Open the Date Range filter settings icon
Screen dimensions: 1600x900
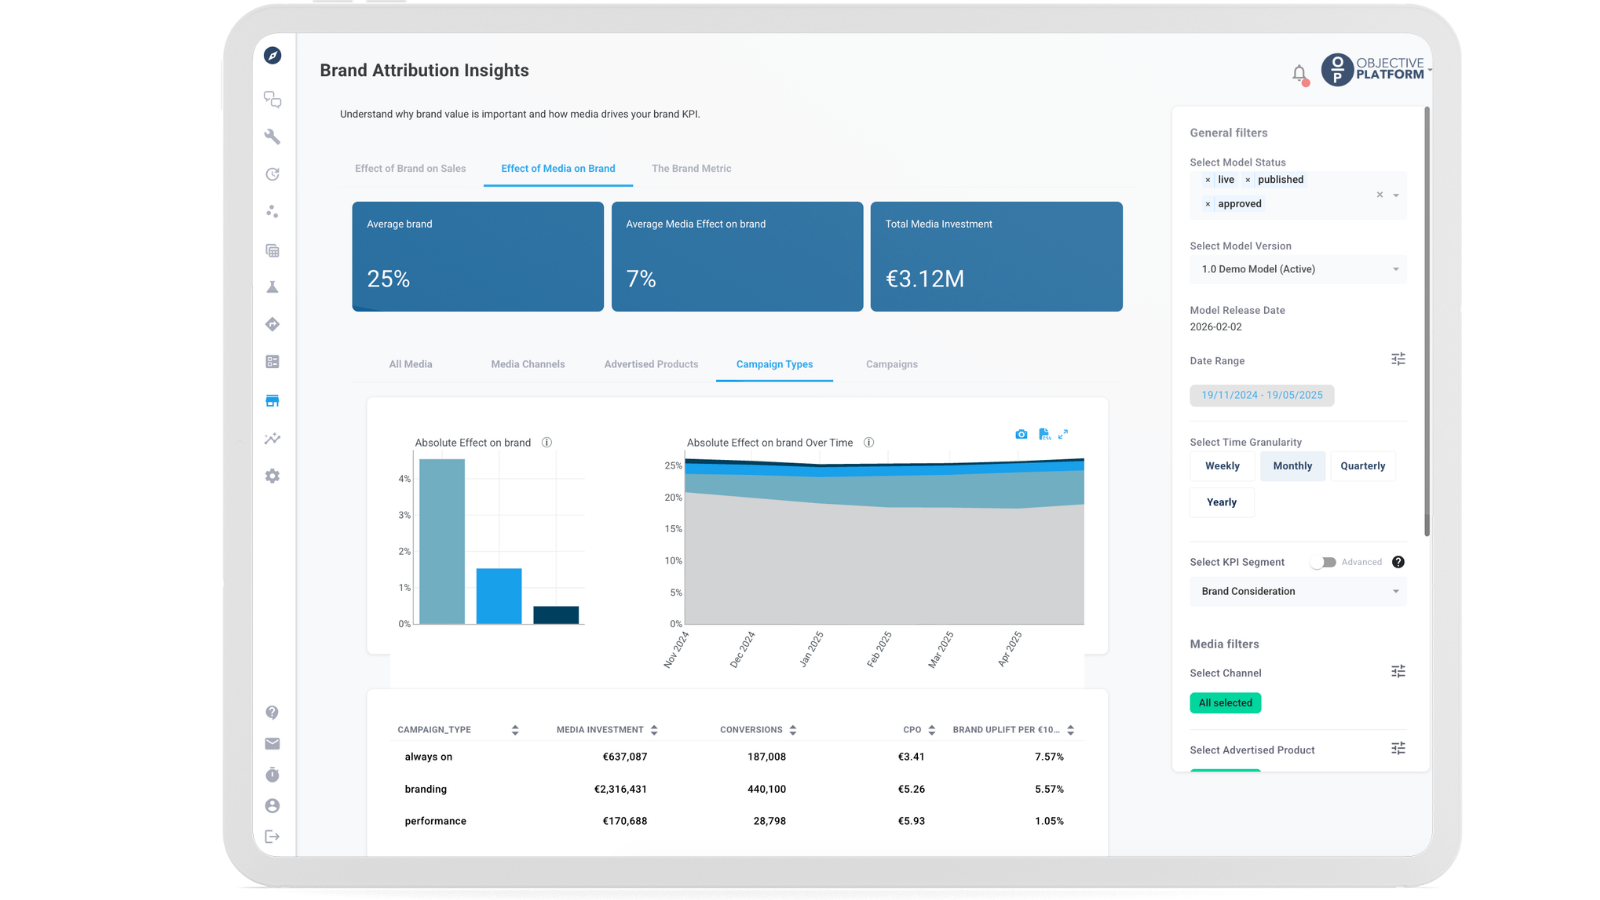click(1398, 359)
